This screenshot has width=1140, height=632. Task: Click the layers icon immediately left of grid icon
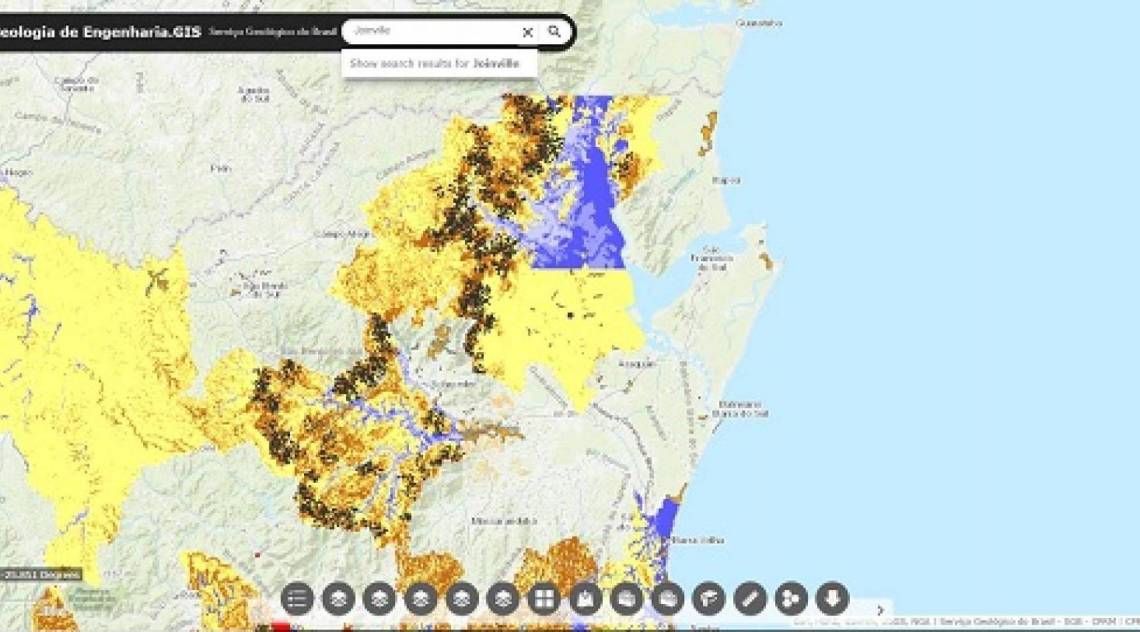tap(502, 599)
